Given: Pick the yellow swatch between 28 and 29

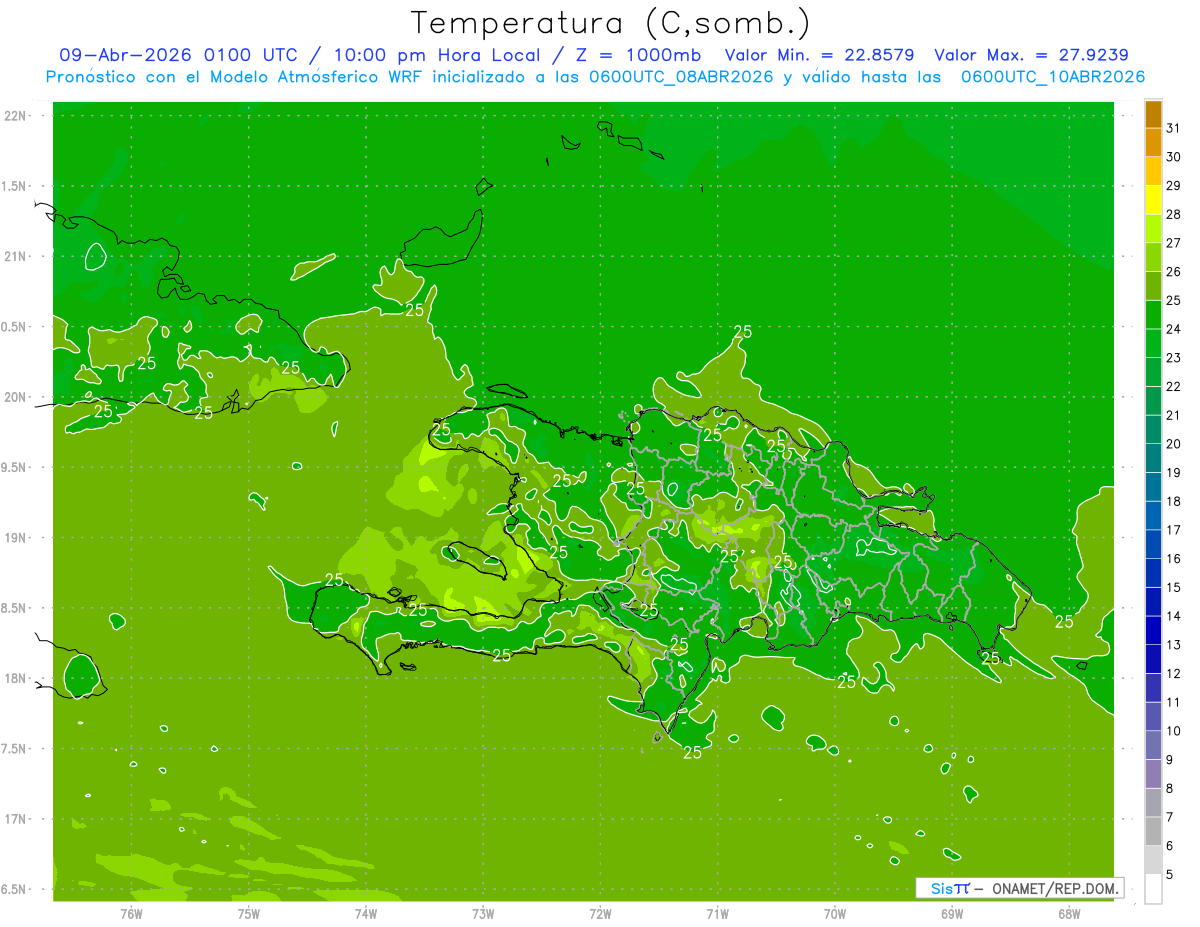Looking at the screenshot, I should (x=1153, y=200).
